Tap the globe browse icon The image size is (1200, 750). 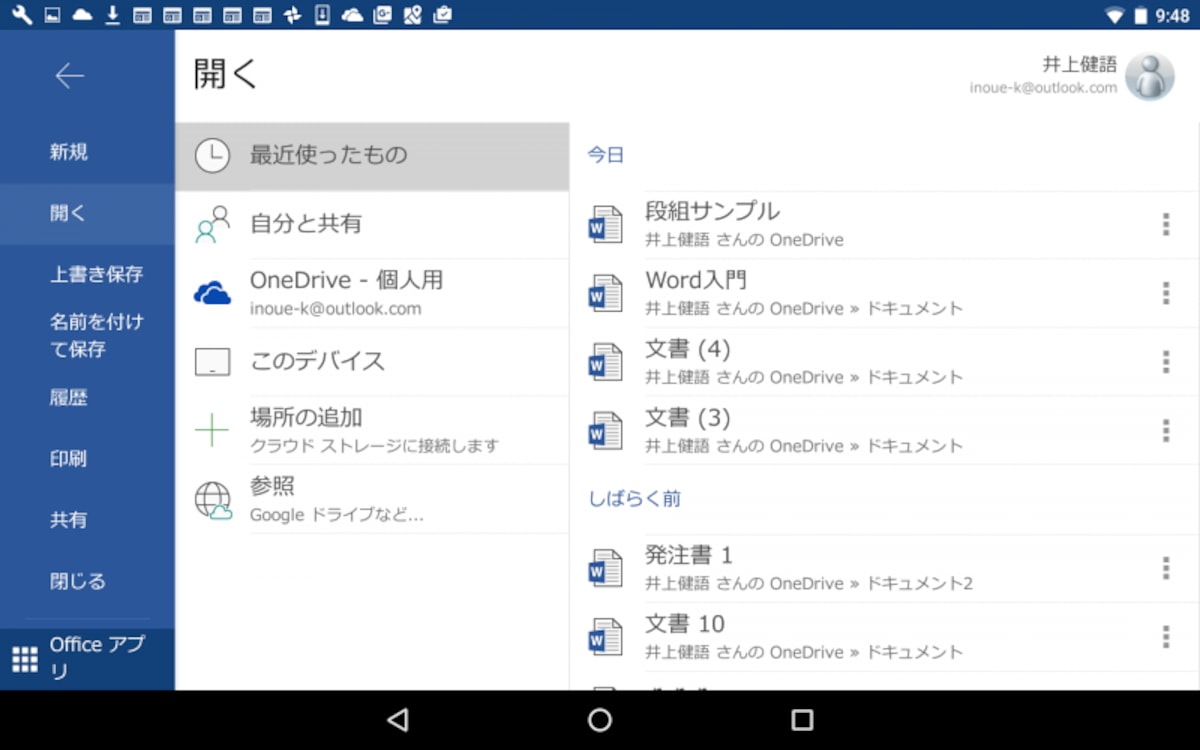213,500
